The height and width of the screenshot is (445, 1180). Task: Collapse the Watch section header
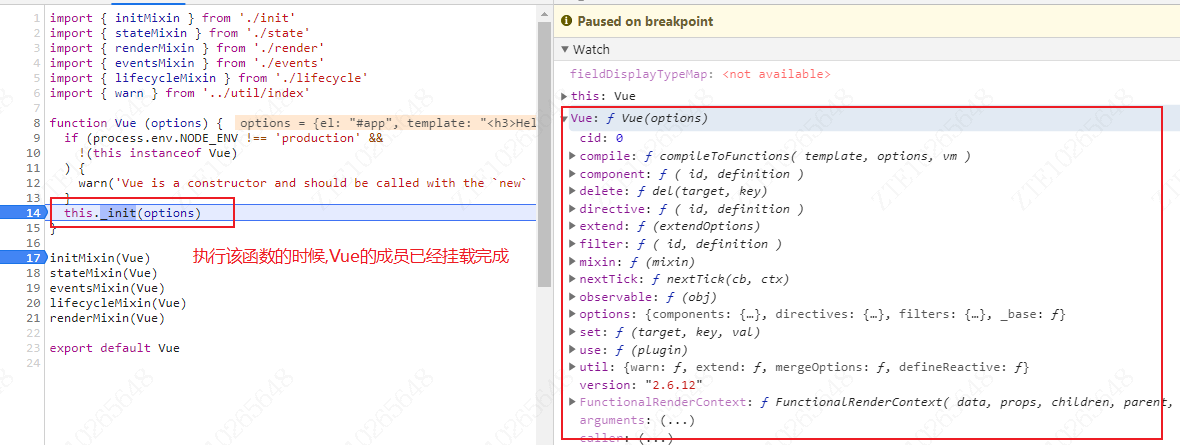tap(565, 50)
